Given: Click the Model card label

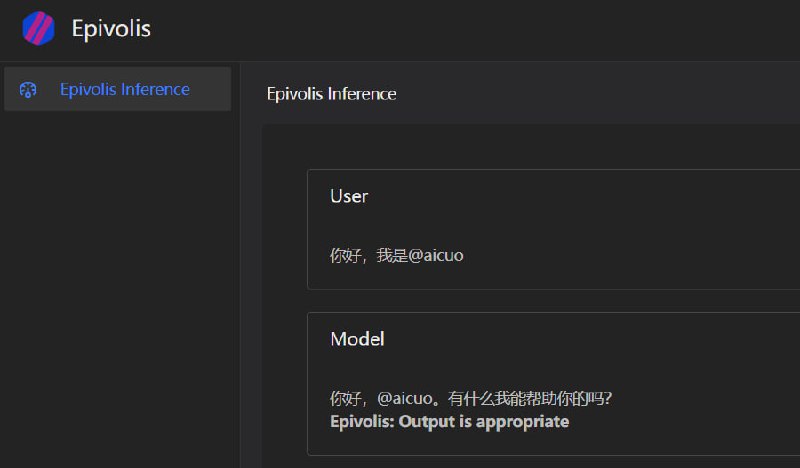Looking at the screenshot, I should (357, 339).
